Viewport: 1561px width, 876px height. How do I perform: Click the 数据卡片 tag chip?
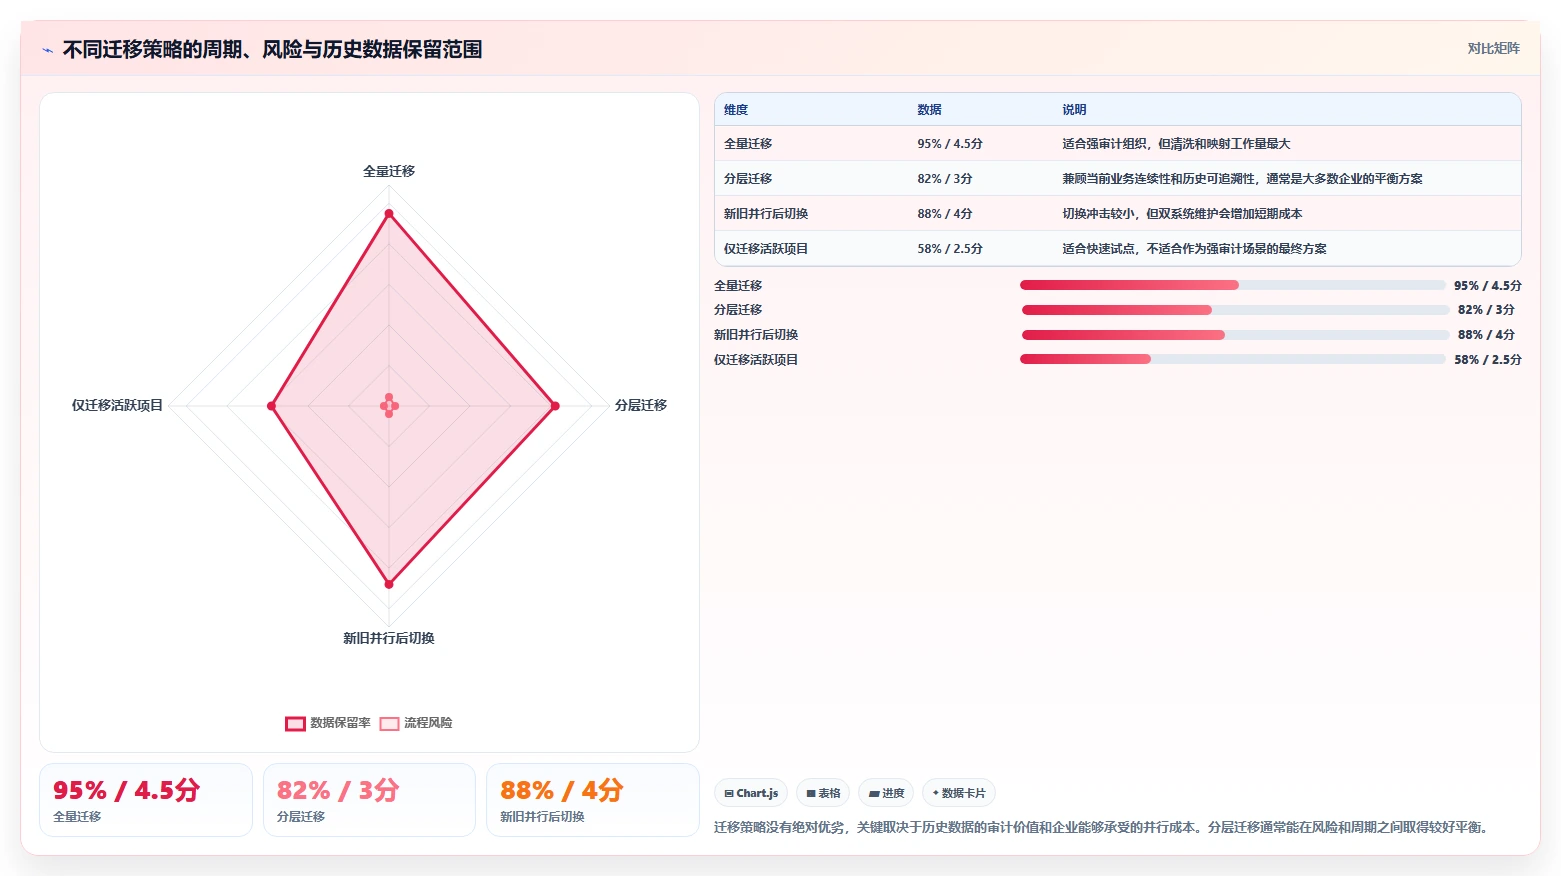point(959,793)
